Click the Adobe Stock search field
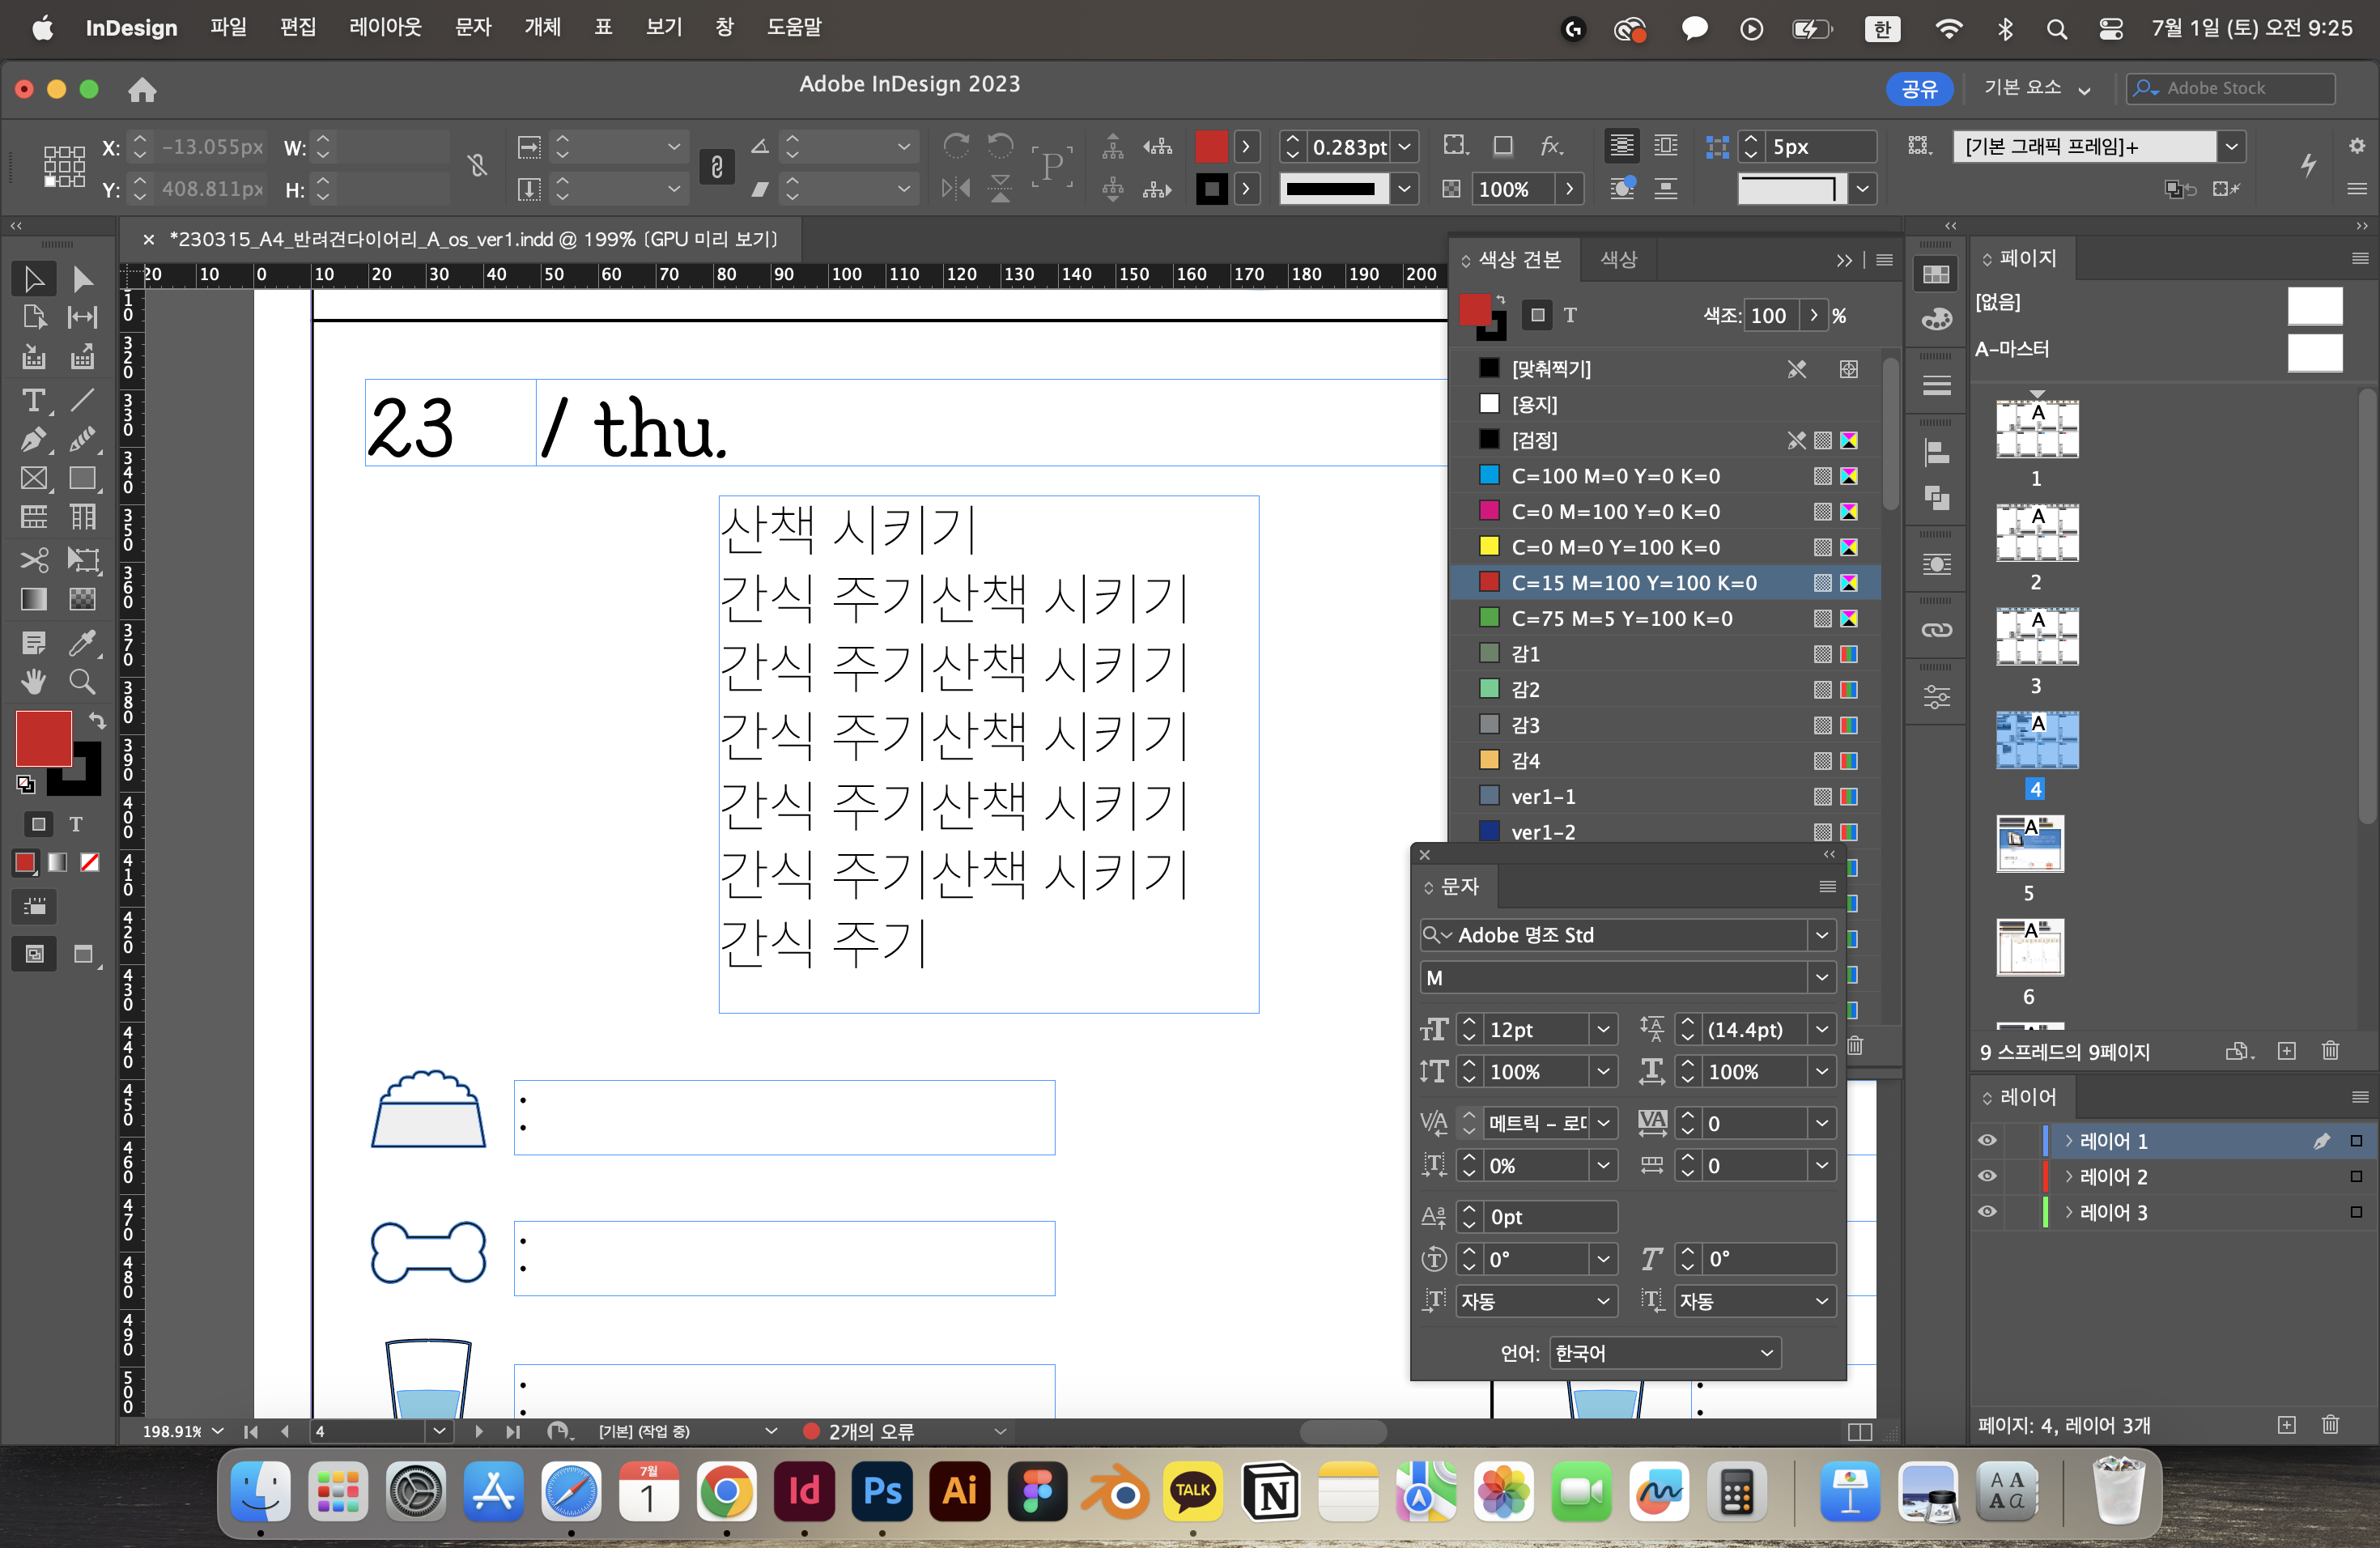Image resolution: width=2380 pixels, height=1548 pixels. pos(2231,88)
